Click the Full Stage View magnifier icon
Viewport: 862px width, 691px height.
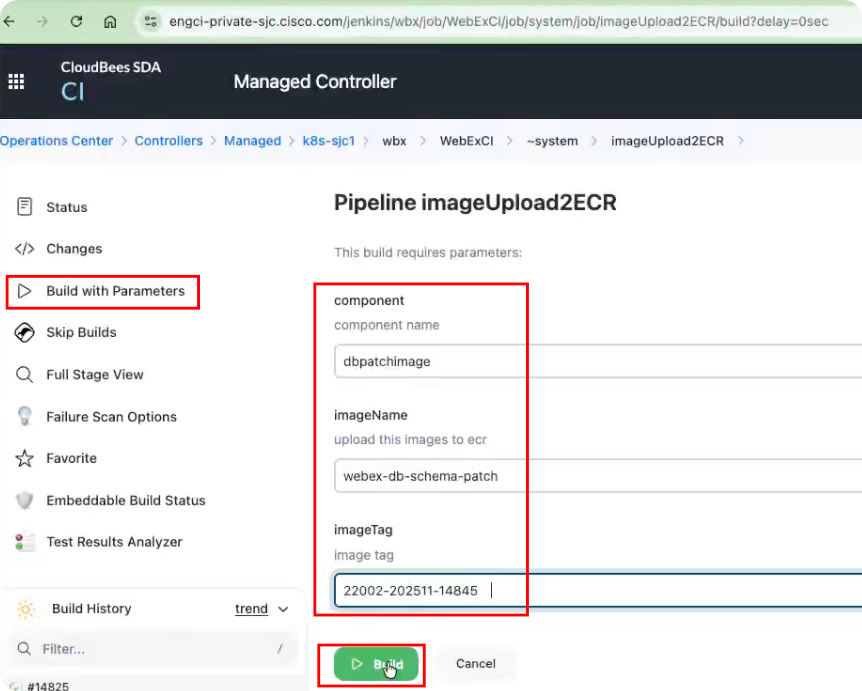25,375
